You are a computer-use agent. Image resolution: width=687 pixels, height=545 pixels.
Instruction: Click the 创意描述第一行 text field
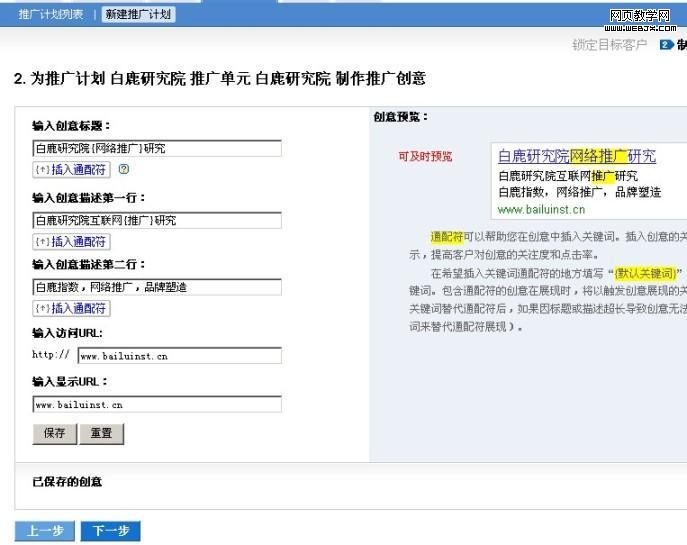(156, 220)
